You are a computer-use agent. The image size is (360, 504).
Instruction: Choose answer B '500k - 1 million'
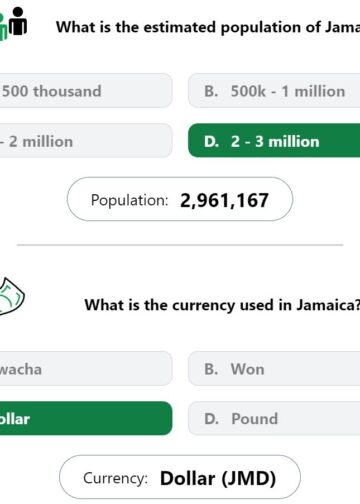coord(274,91)
